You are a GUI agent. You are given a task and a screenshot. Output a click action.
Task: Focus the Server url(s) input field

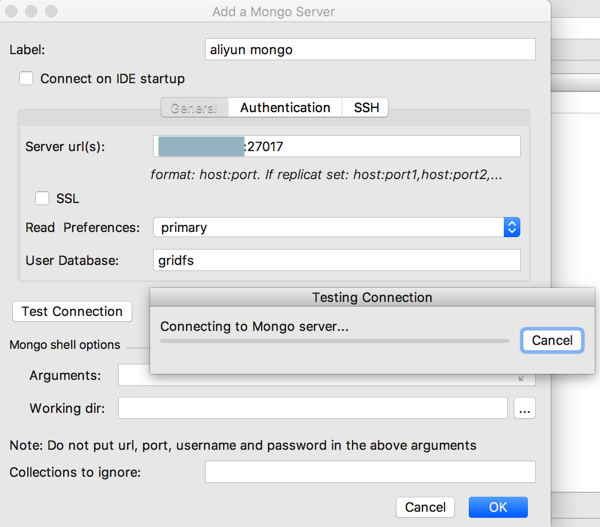380,146
